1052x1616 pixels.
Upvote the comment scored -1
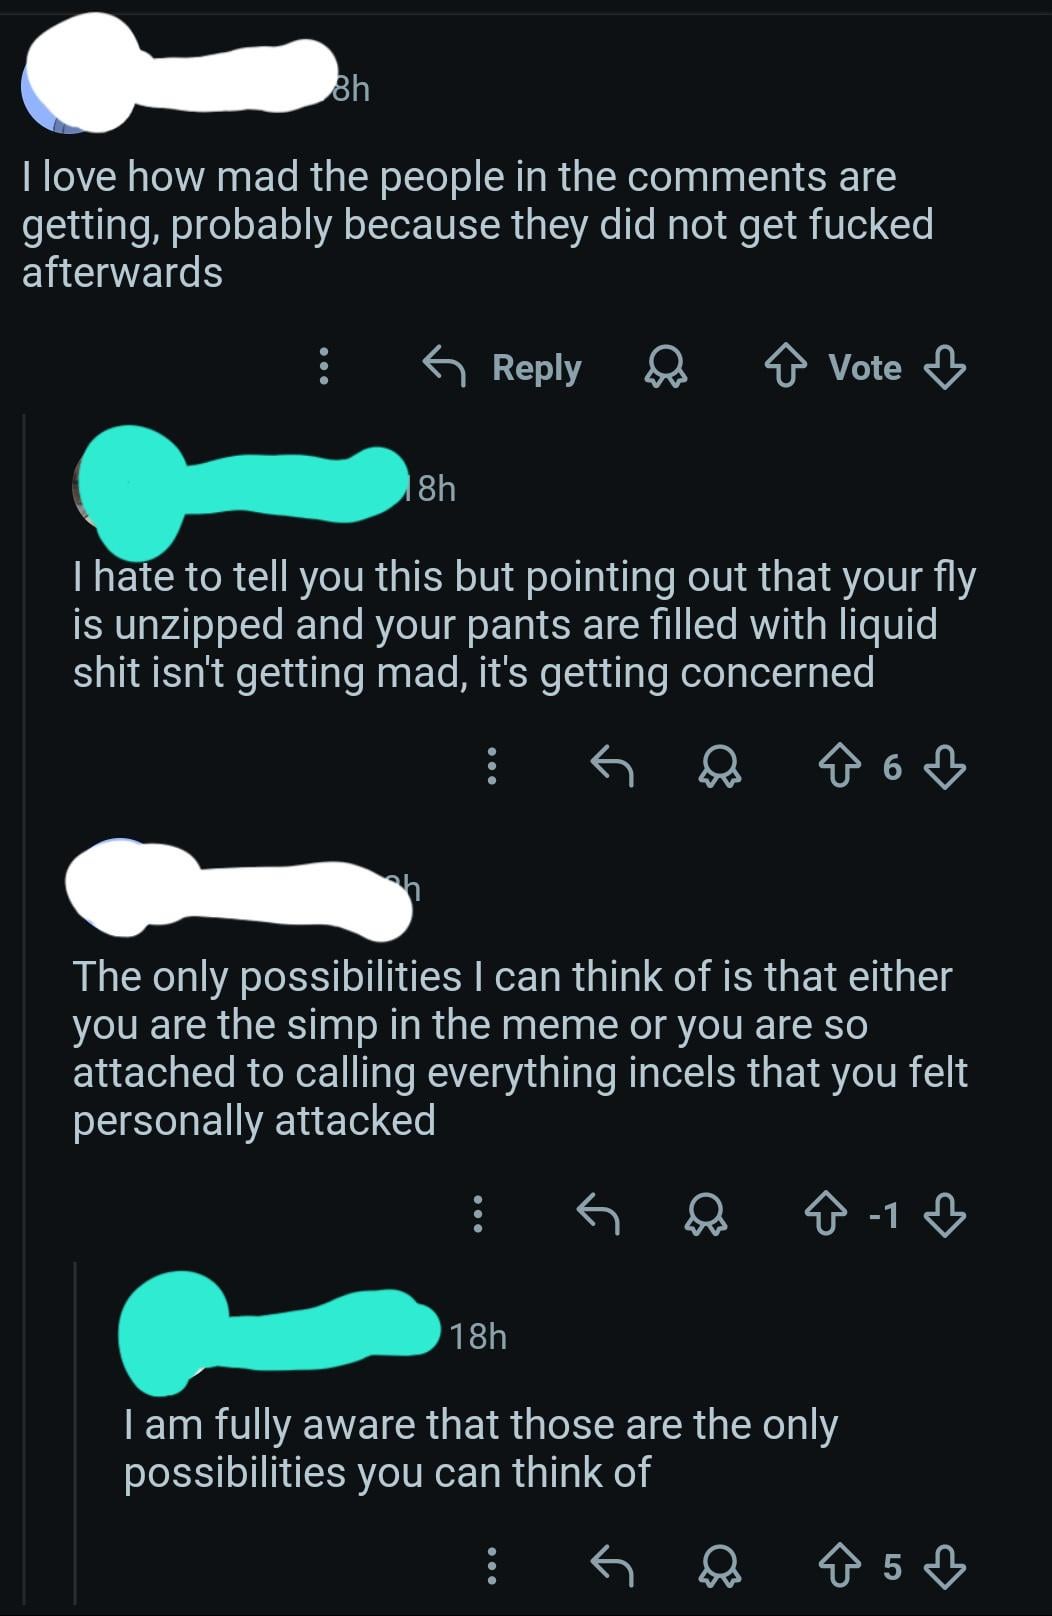click(x=826, y=1215)
